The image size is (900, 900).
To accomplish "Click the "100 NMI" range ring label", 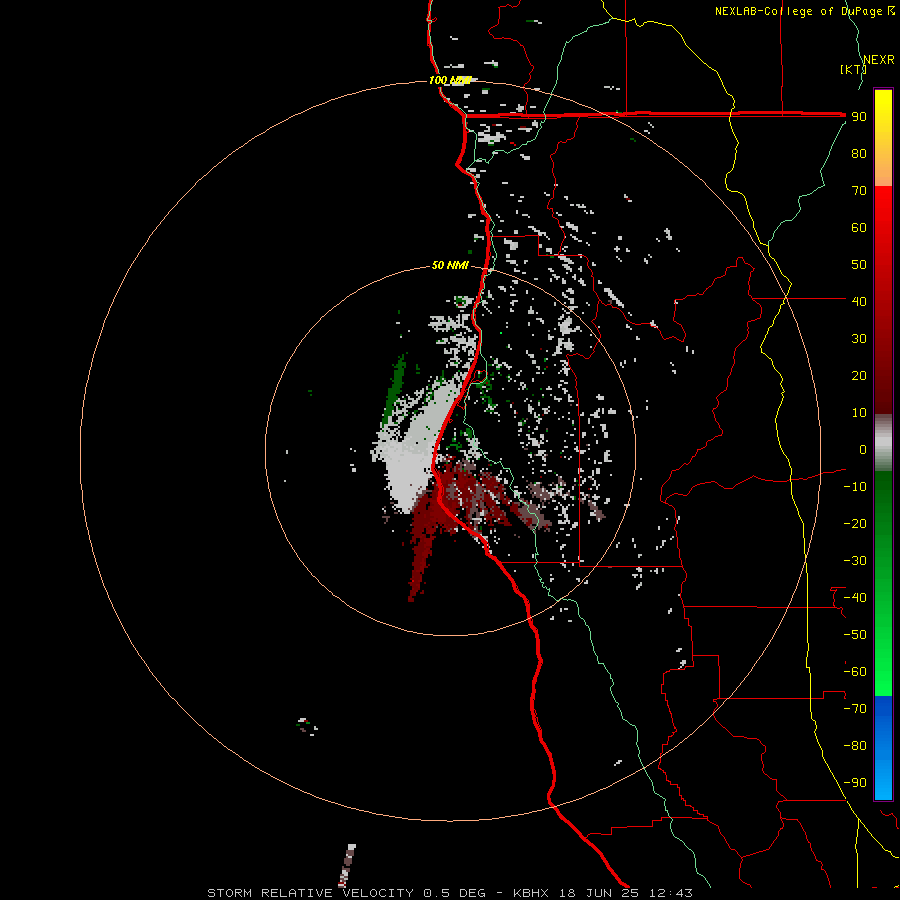I will (450, 80).
